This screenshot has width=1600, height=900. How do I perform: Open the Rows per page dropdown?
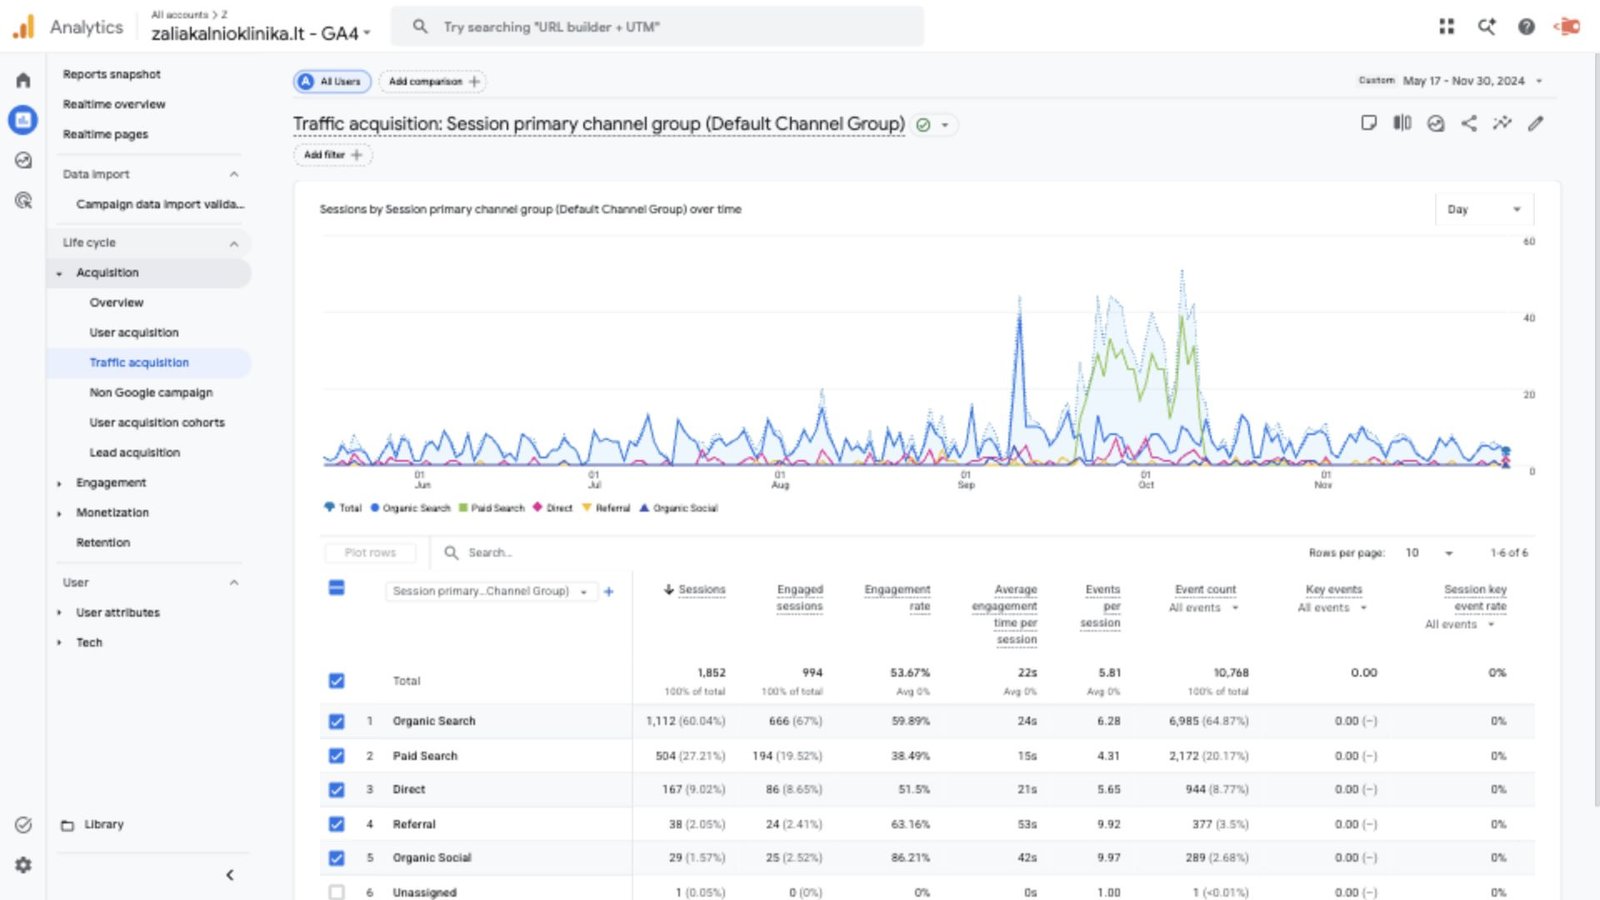click(1429, 553)
